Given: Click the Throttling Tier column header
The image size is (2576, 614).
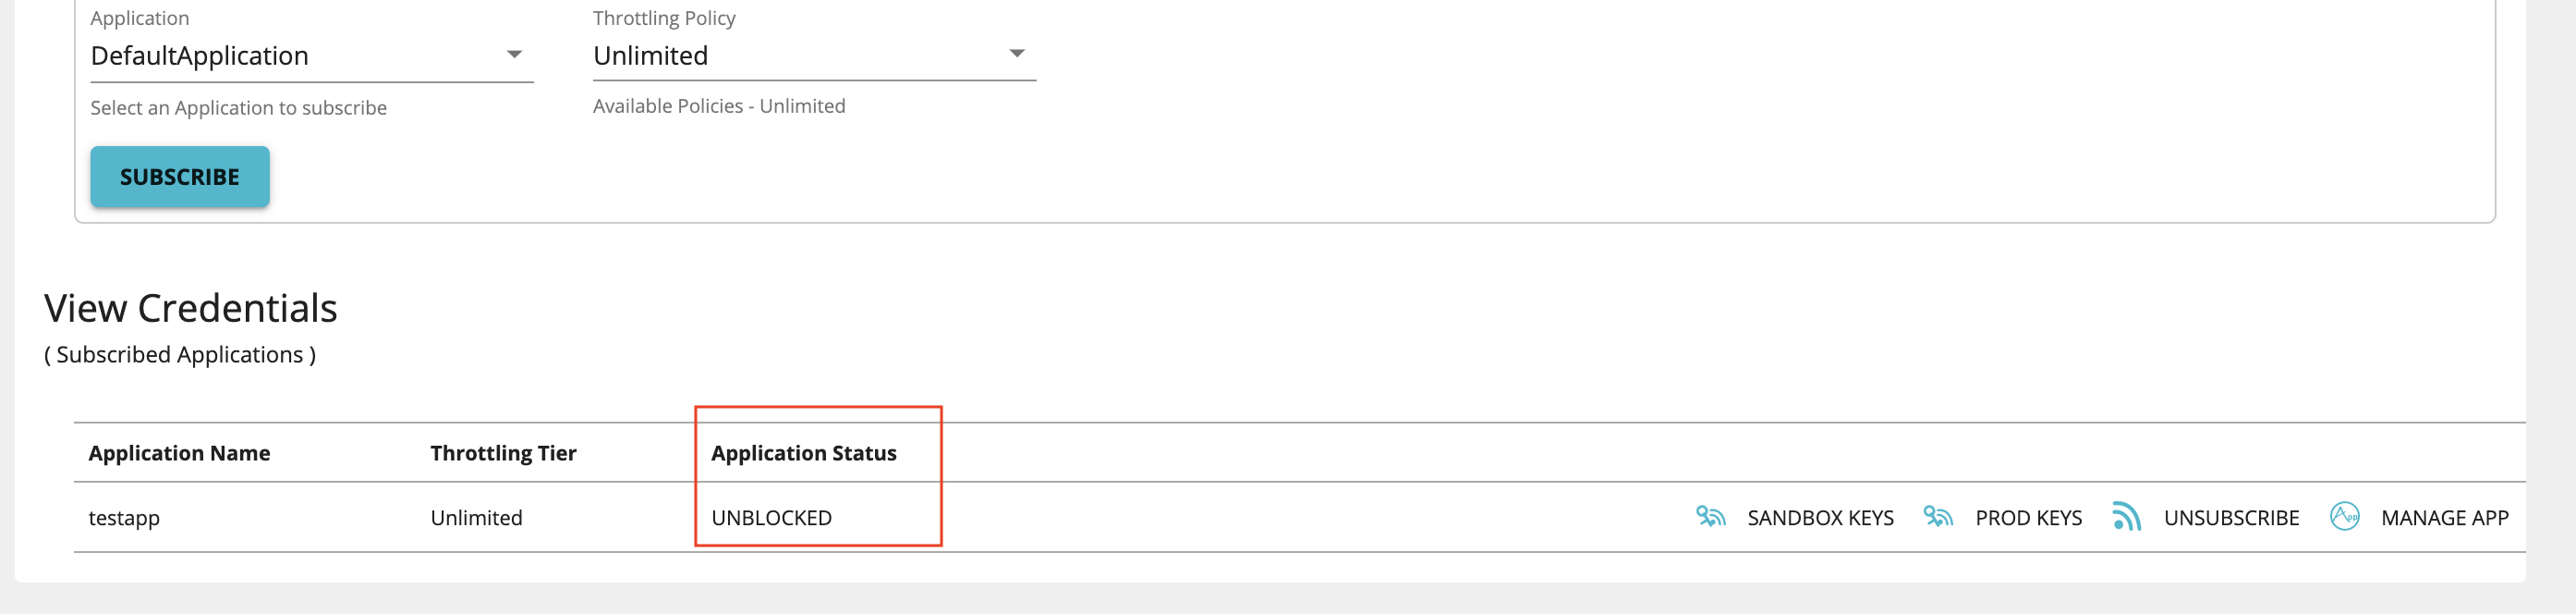Looking at the screenshot, I should pyautogui.click(x=503, y=453).
